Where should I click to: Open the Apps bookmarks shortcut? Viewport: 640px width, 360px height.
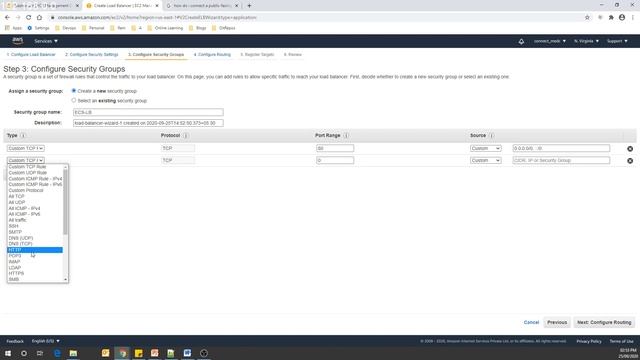click(13, 28)
